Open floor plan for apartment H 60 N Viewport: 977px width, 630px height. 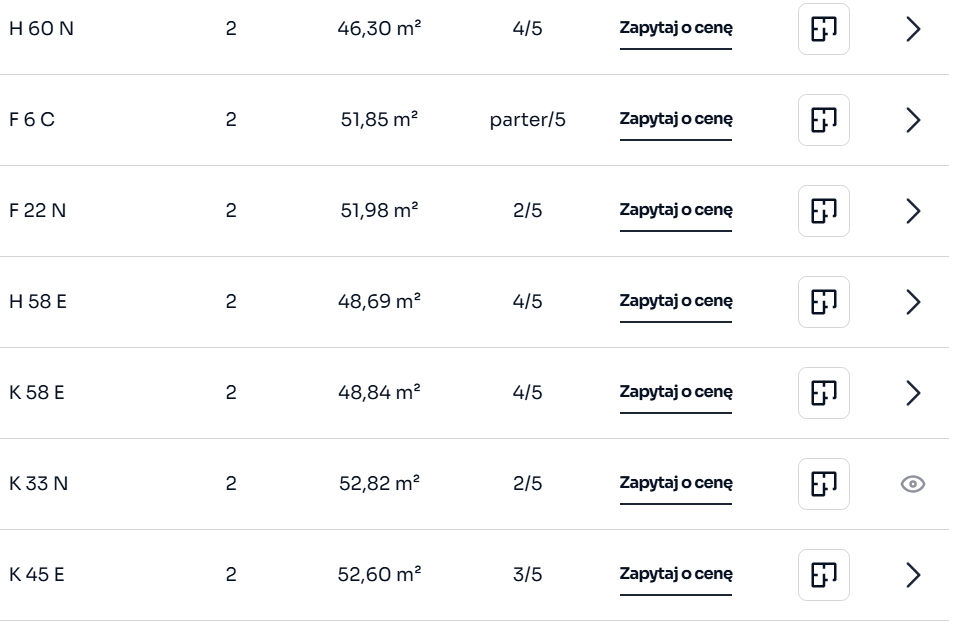(x=823, y=29)
